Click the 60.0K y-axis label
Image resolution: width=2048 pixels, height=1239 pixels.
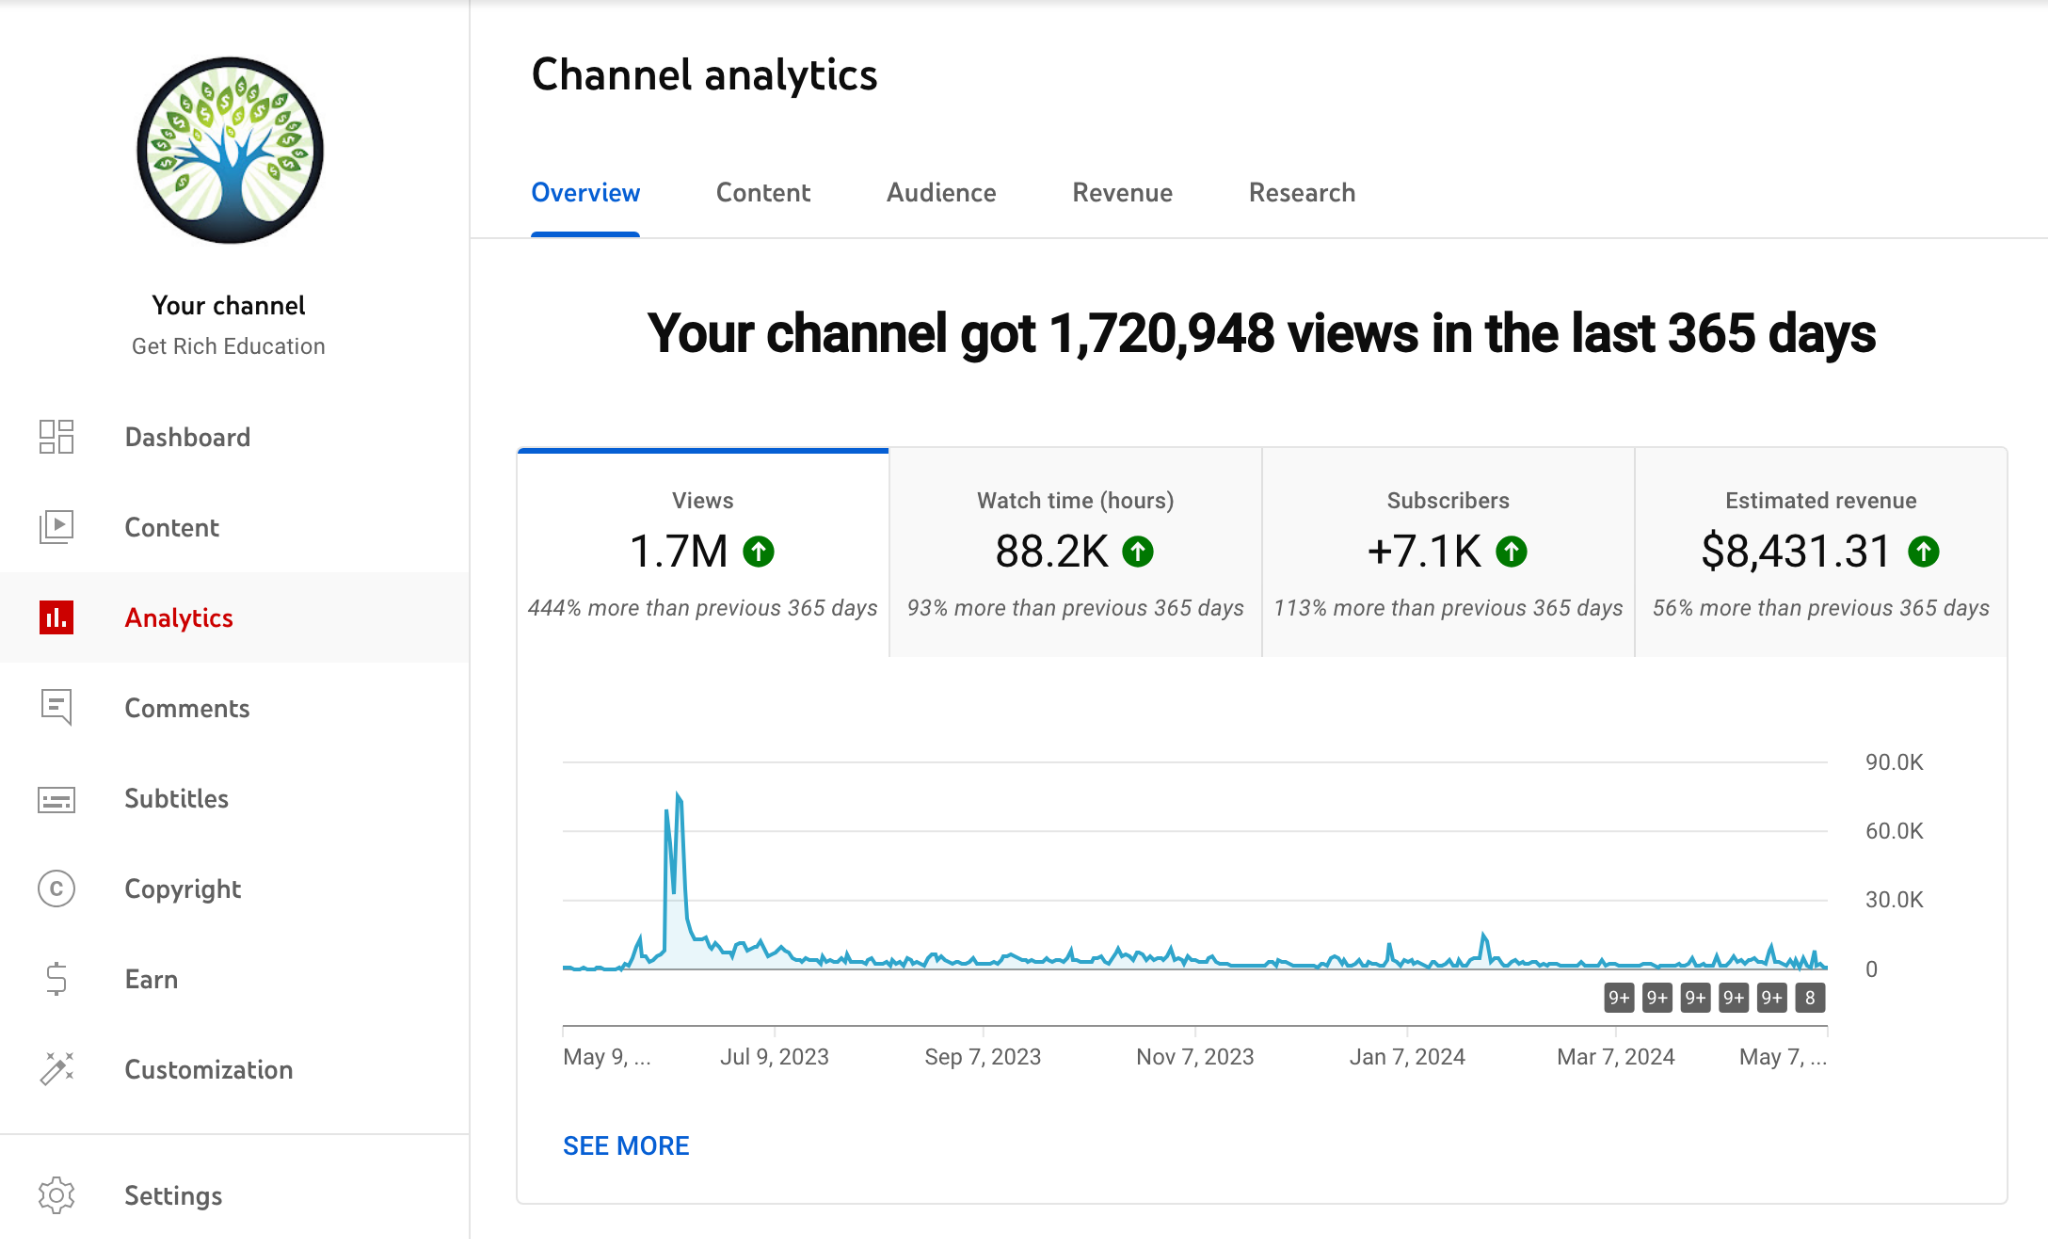point(1894,831)
